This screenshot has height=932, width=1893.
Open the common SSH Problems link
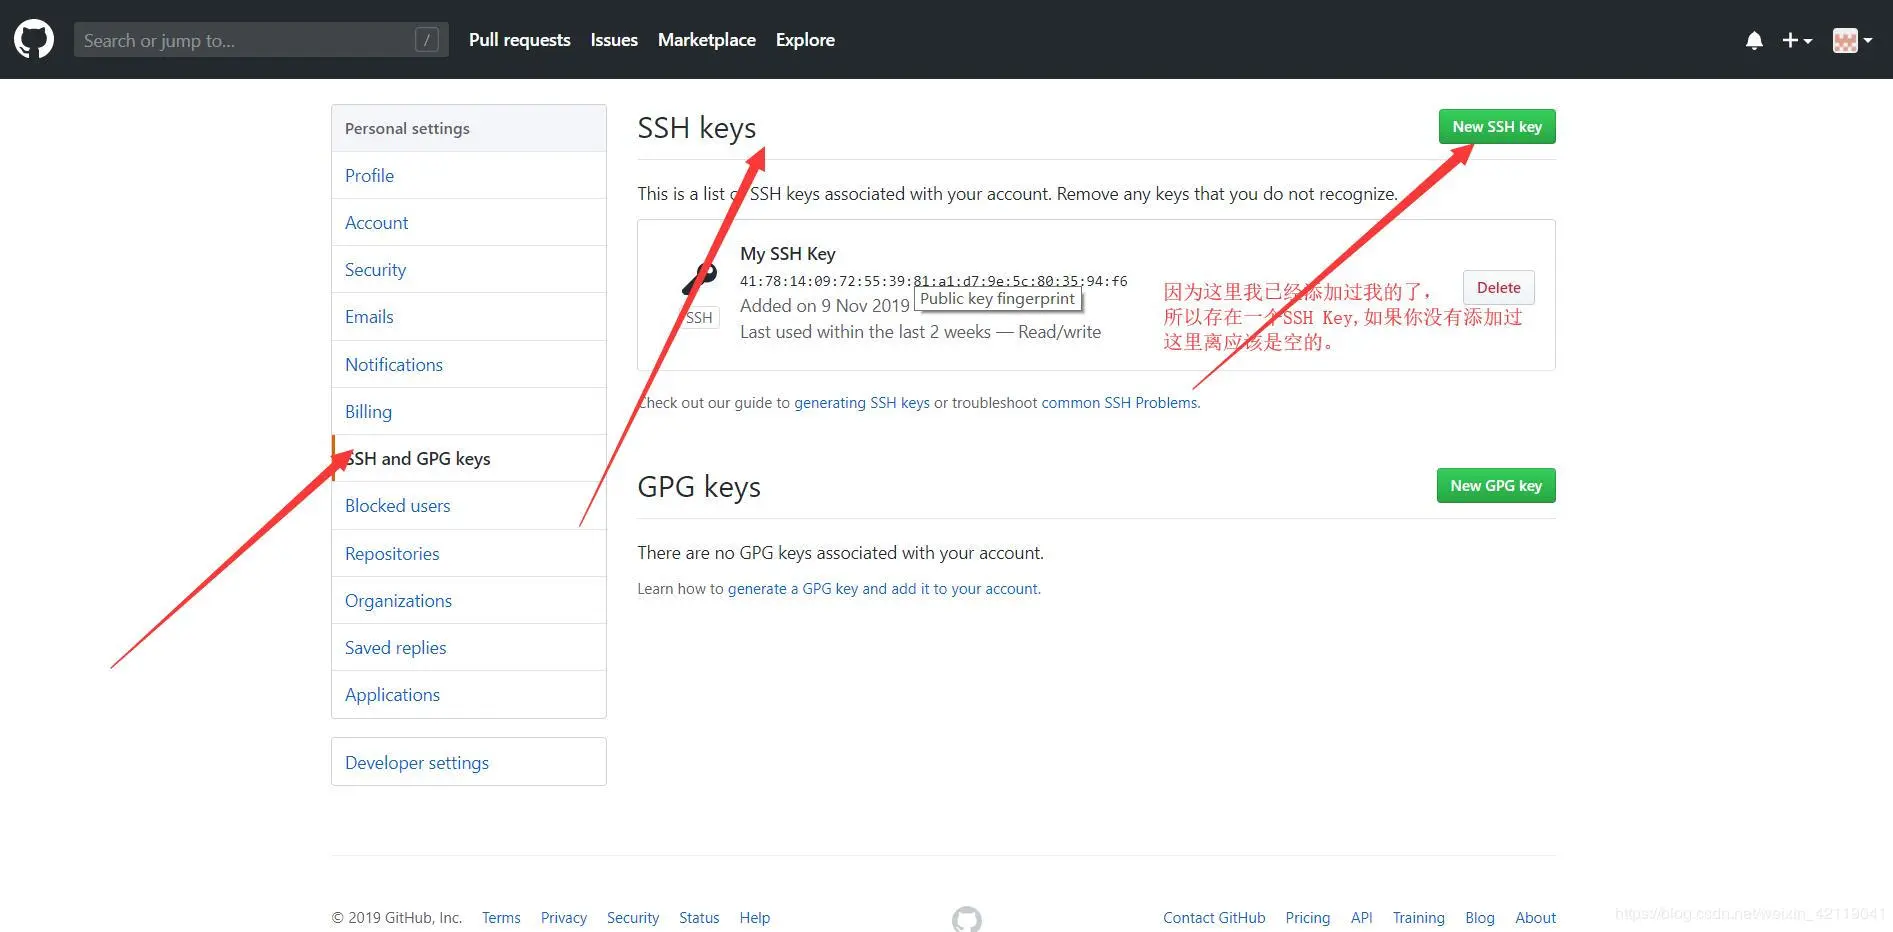point(1119,403)
